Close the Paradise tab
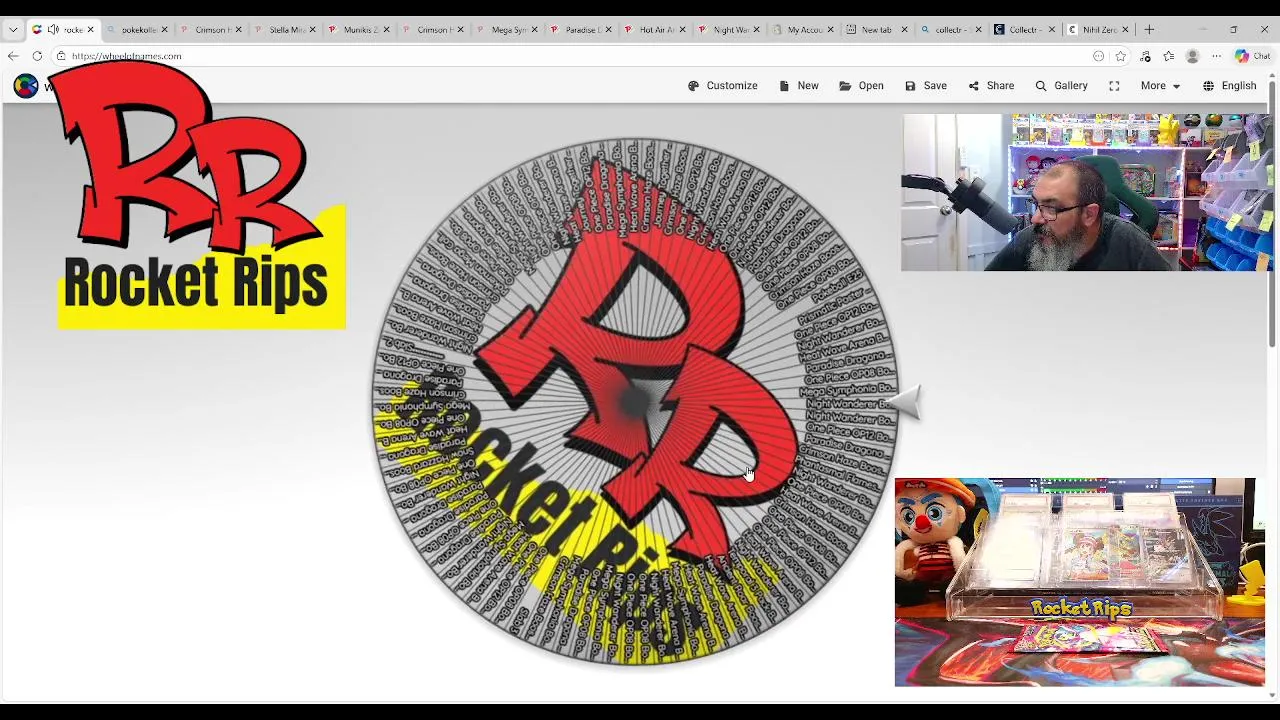 (608, 30)
